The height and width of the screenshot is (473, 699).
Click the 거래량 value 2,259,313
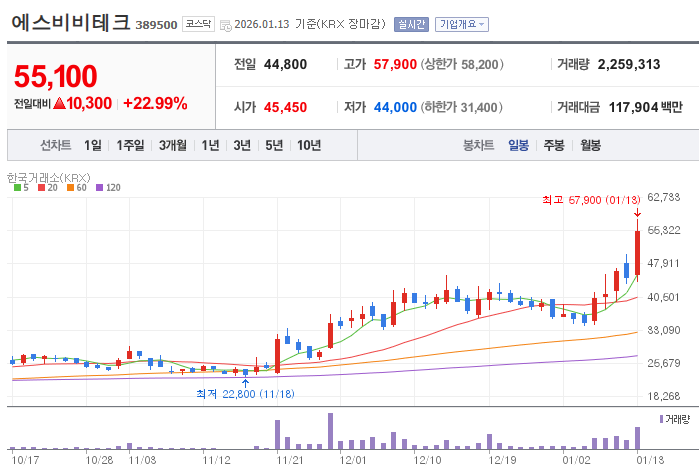click(629, 64)
